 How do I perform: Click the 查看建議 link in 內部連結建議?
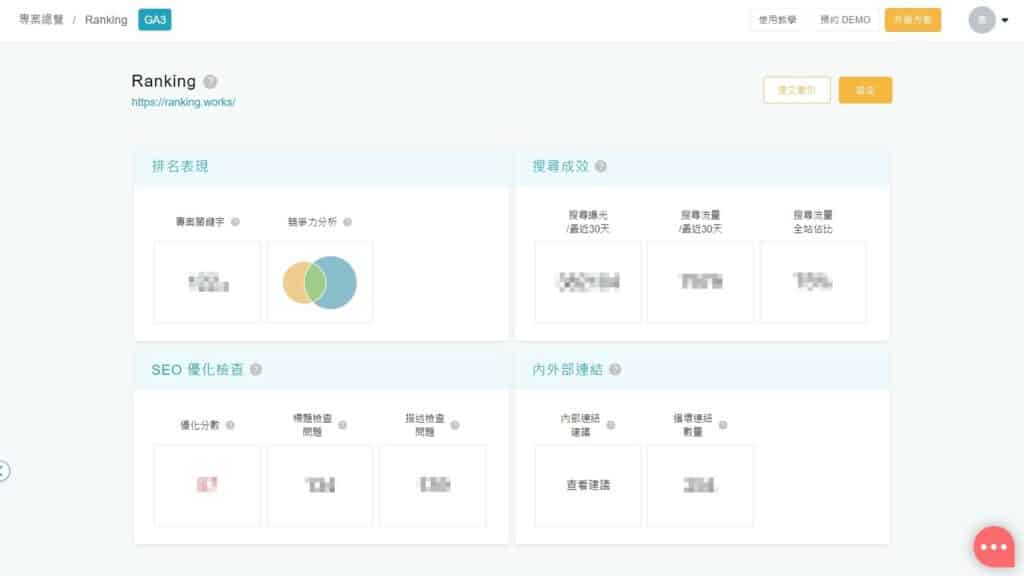pyautogui.click(x=588, y=486)
